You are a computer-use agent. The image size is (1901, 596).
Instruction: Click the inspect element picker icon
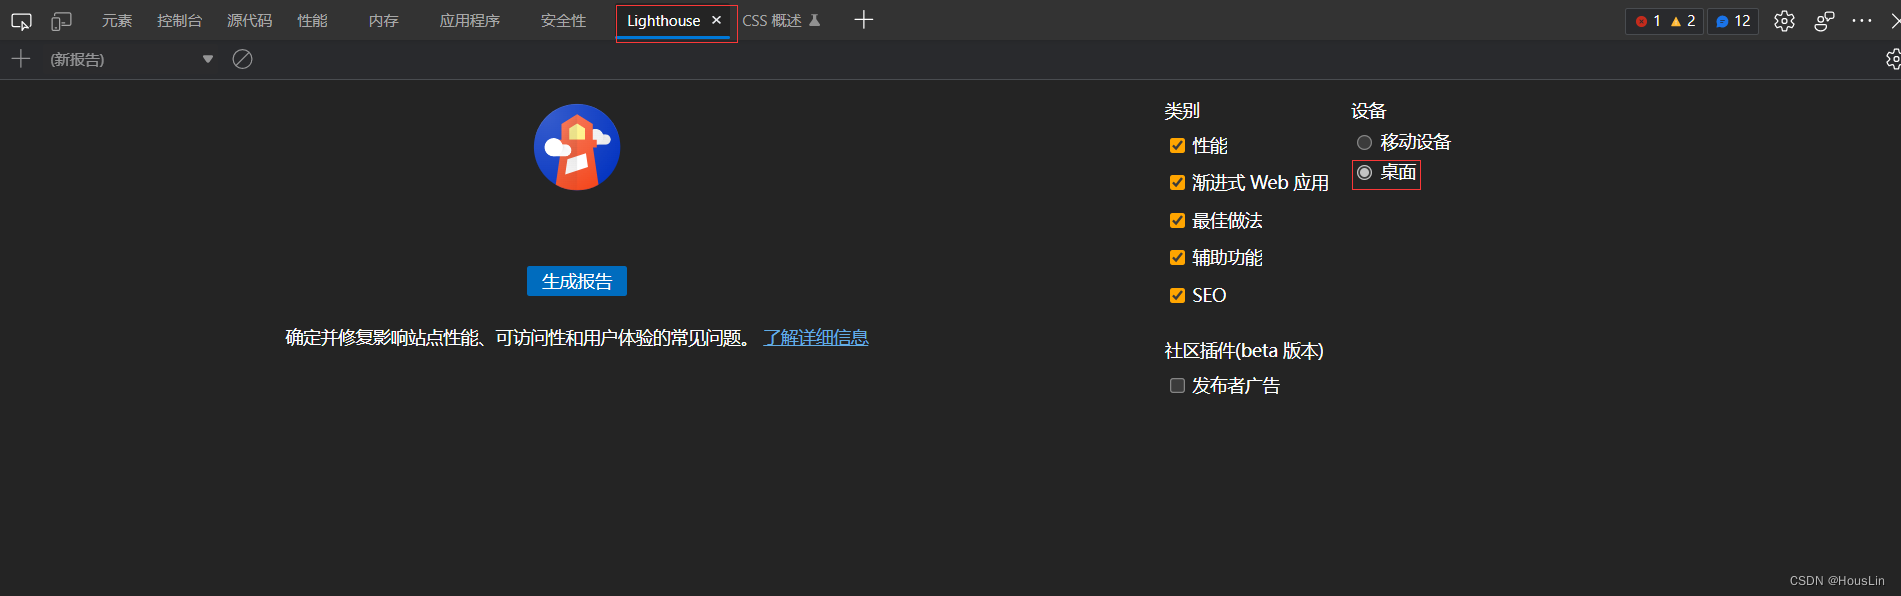pos(21,21)
